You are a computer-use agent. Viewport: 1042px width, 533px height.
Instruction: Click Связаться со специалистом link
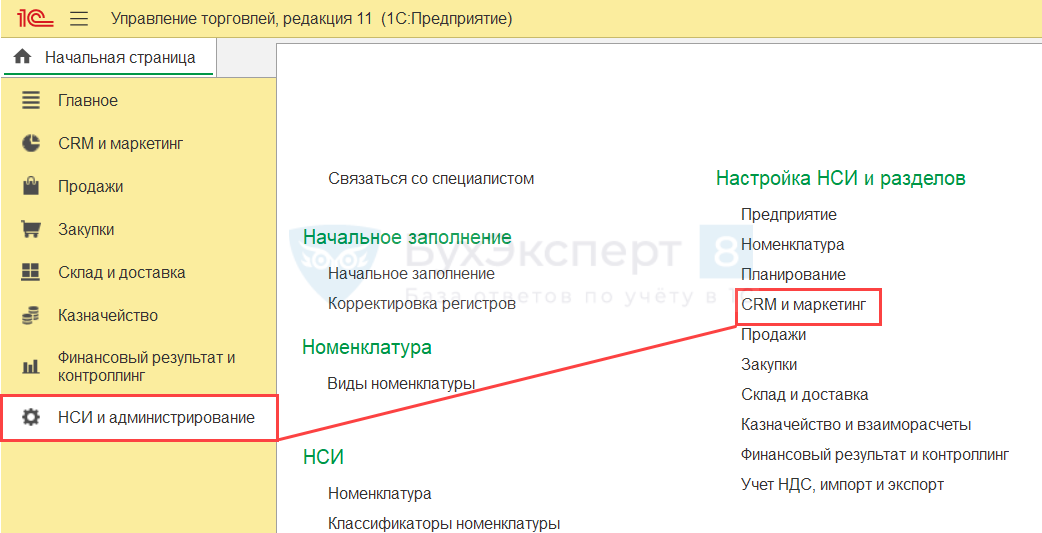[431, 179]
